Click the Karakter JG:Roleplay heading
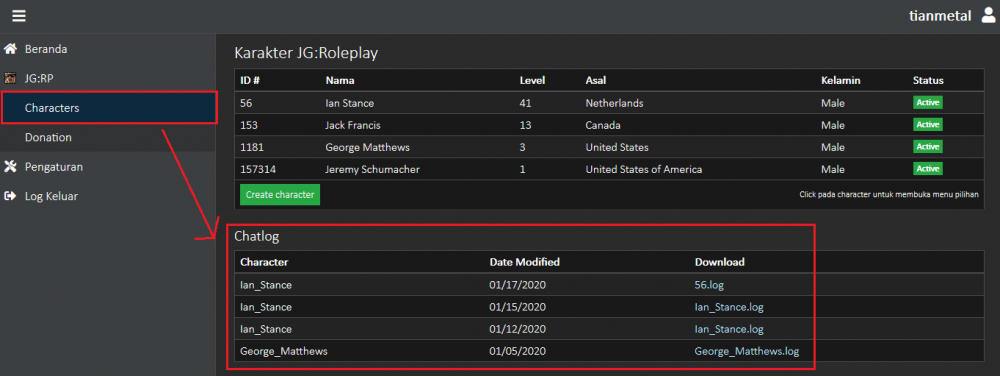Image resolution: width=1000 pixels, height=376 pixels. 306,53
